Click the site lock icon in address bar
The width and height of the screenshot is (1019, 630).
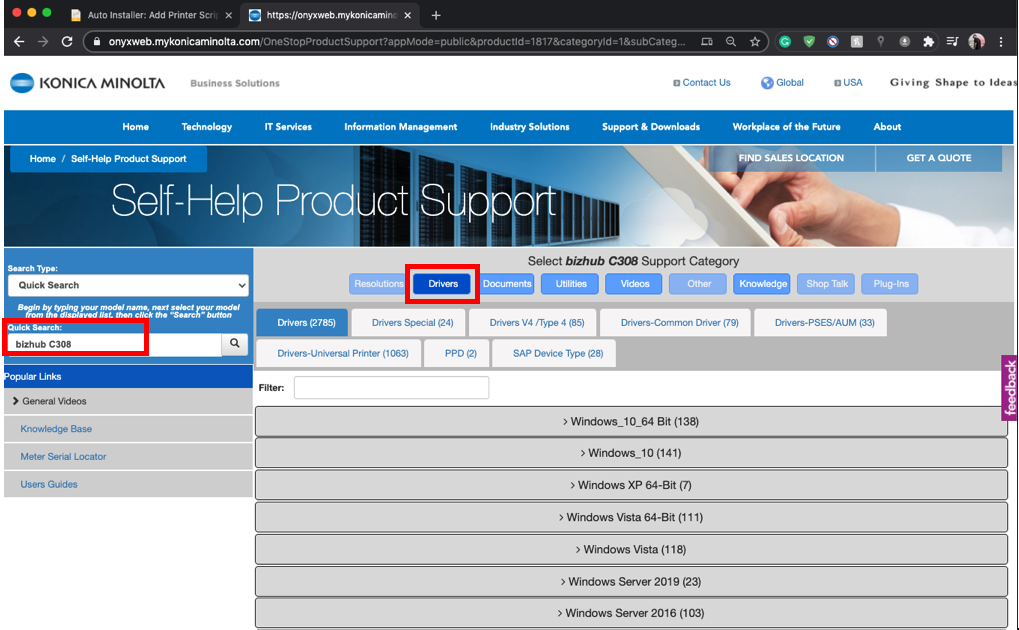click(x=96, y=42)
